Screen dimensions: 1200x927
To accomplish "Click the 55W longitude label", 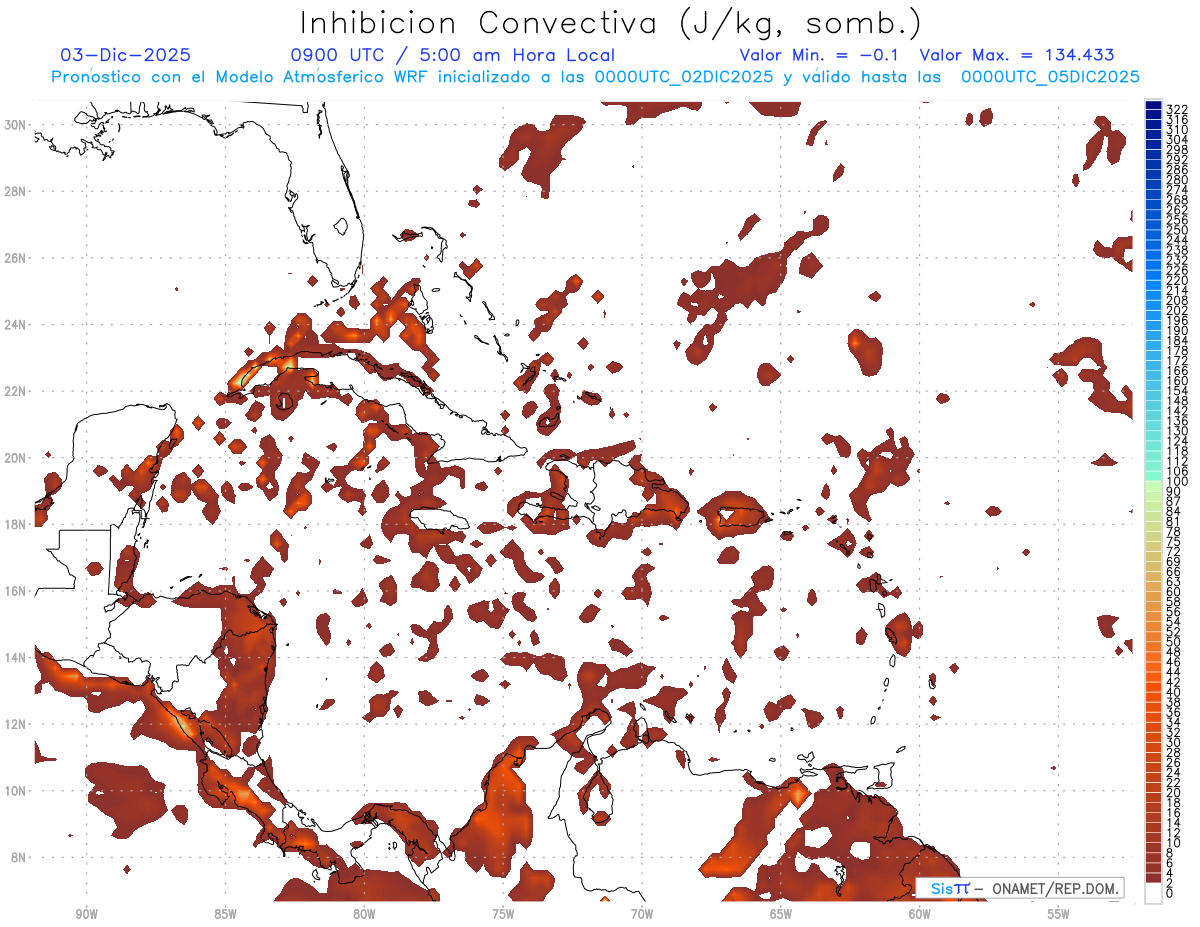I will [1058, 914].
